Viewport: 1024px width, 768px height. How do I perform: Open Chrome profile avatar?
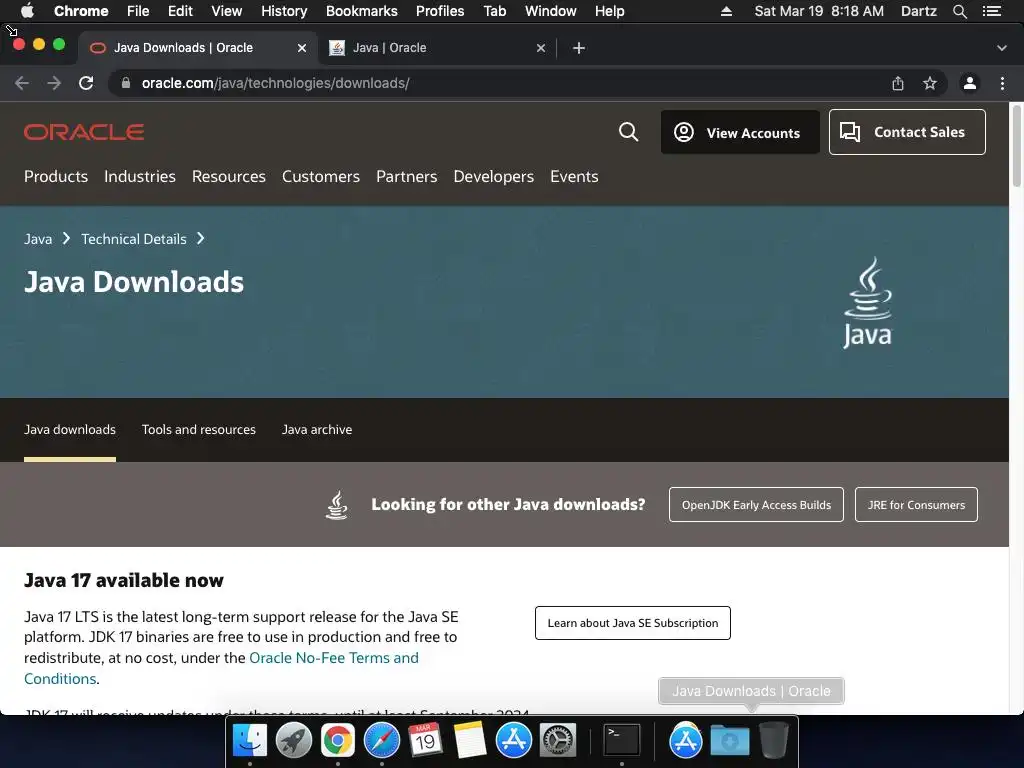tap(970, 83)
